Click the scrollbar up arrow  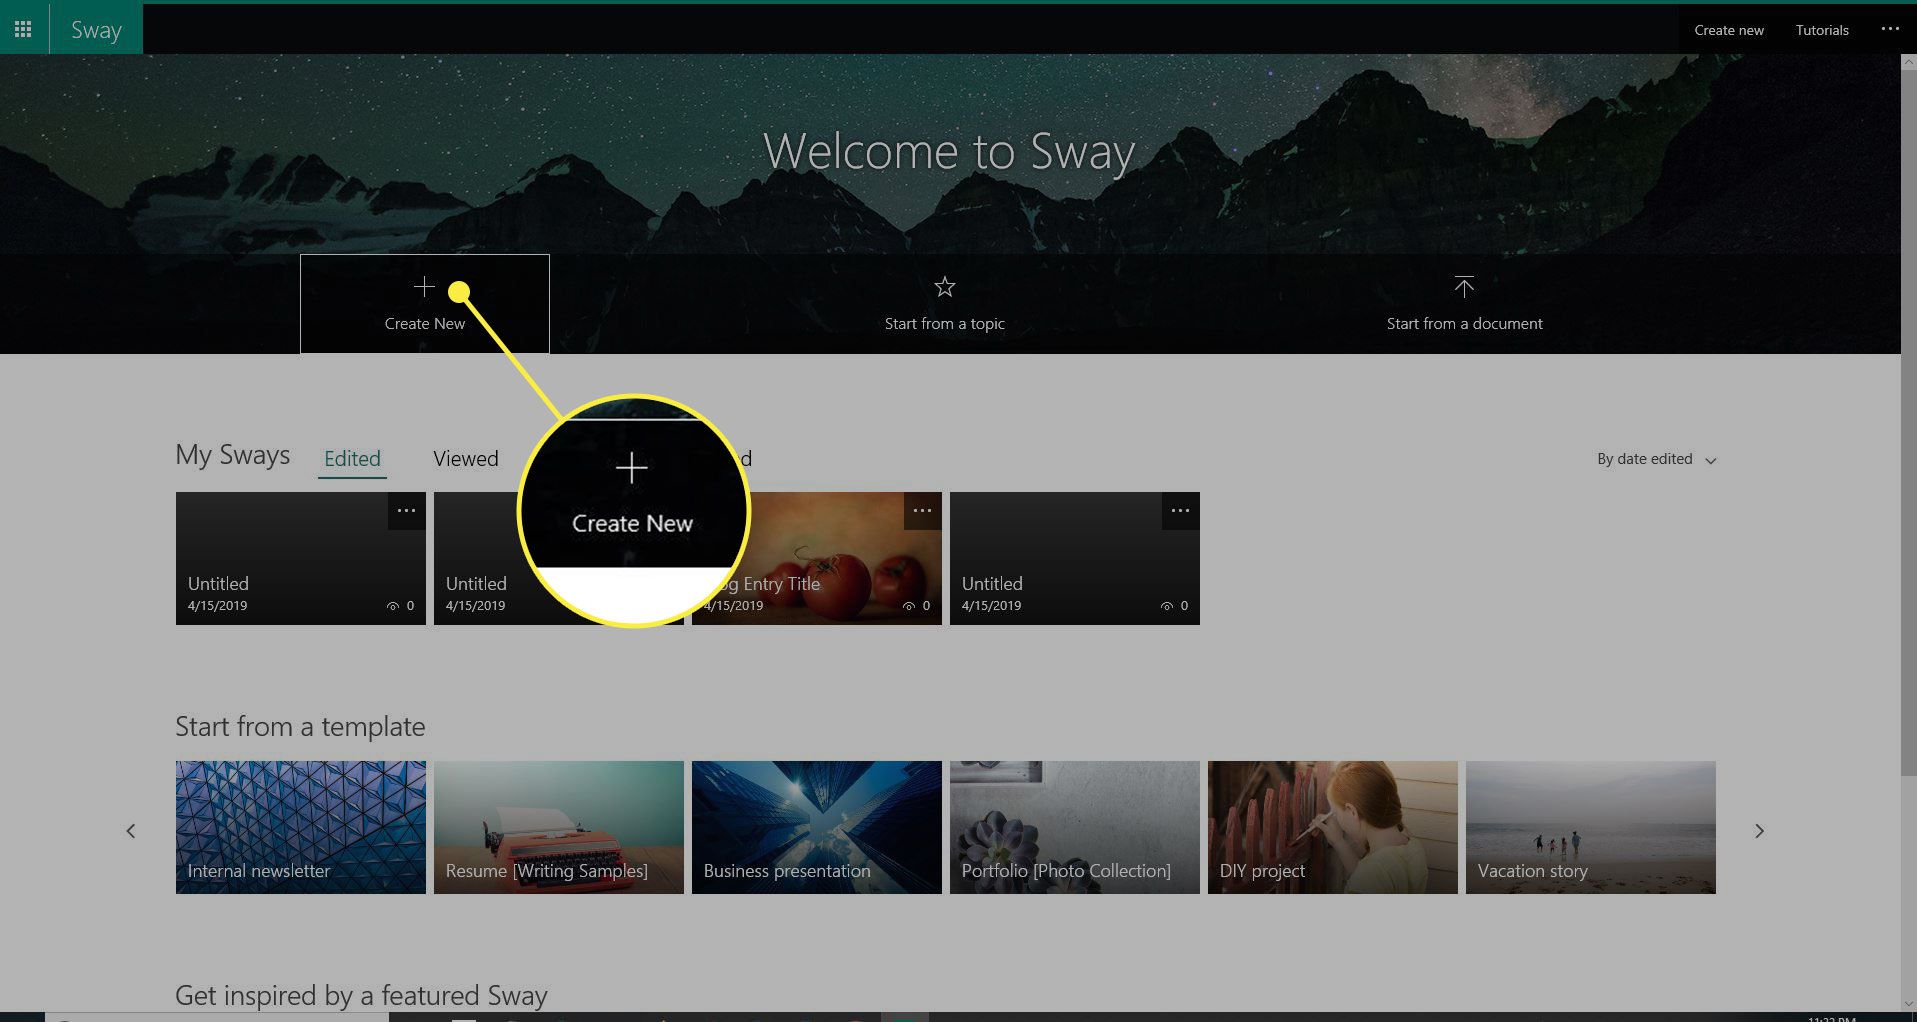pyautogui.click(x=1908, y=61)
